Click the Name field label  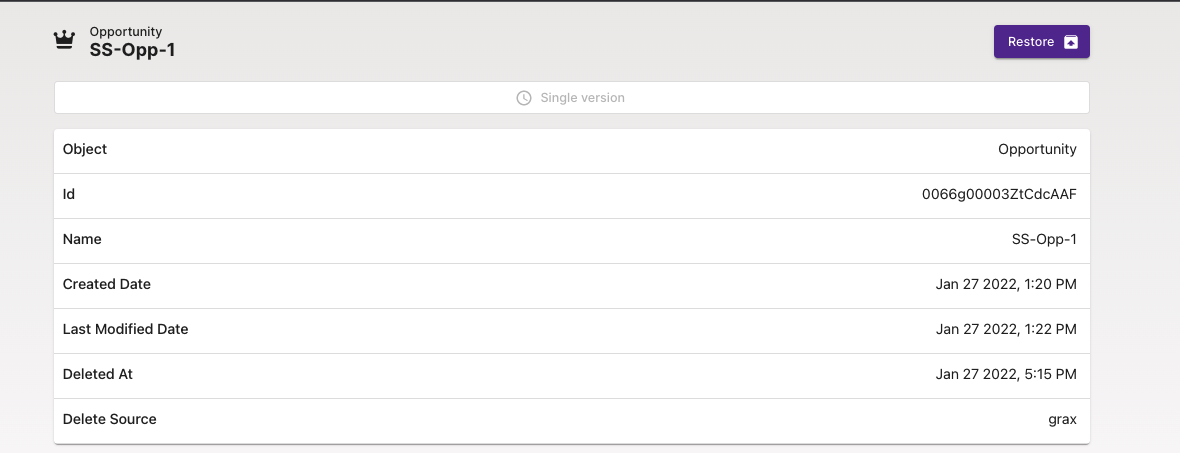tap(82, 239)
